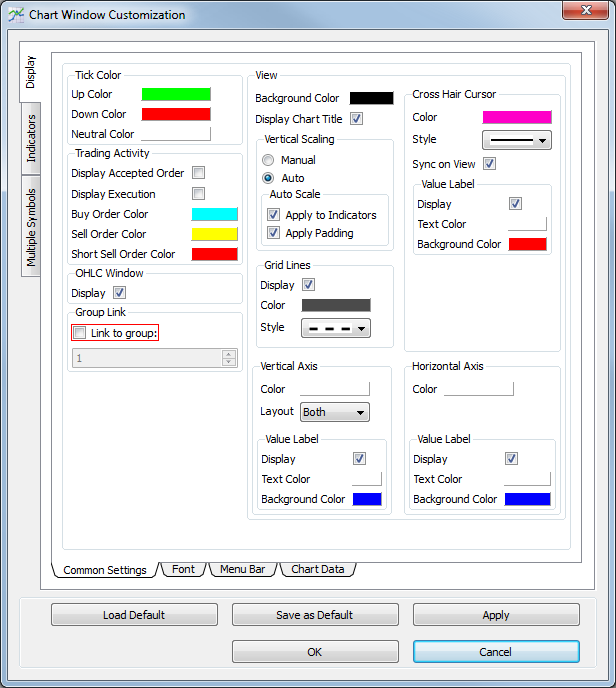The width and height of the screenshot is (616, 688).
Task: Toggle Display Accepted Order checkbox
Action: 199,173
